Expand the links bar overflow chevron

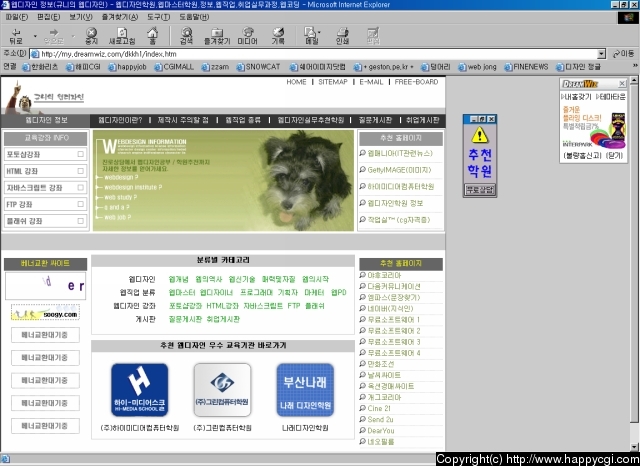pos(635,65)
